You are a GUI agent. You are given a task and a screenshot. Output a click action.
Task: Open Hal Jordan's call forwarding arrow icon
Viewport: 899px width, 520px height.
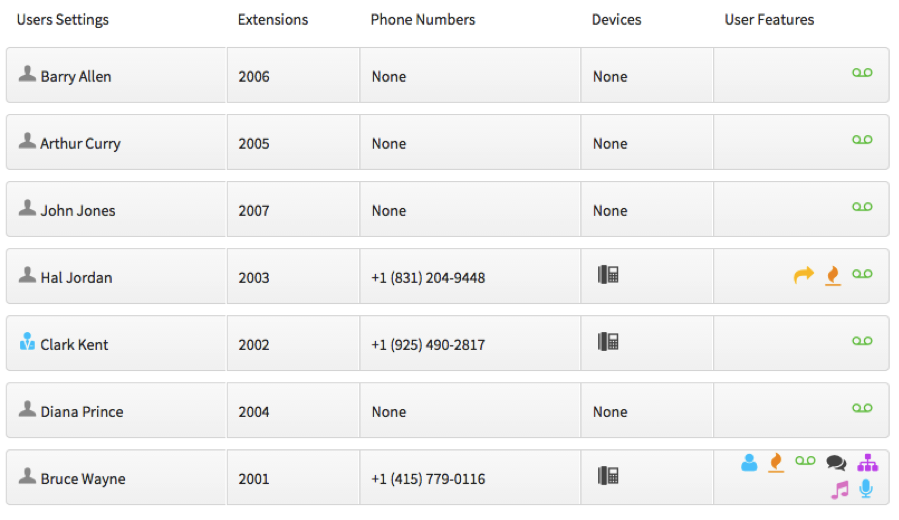point(803,275)
